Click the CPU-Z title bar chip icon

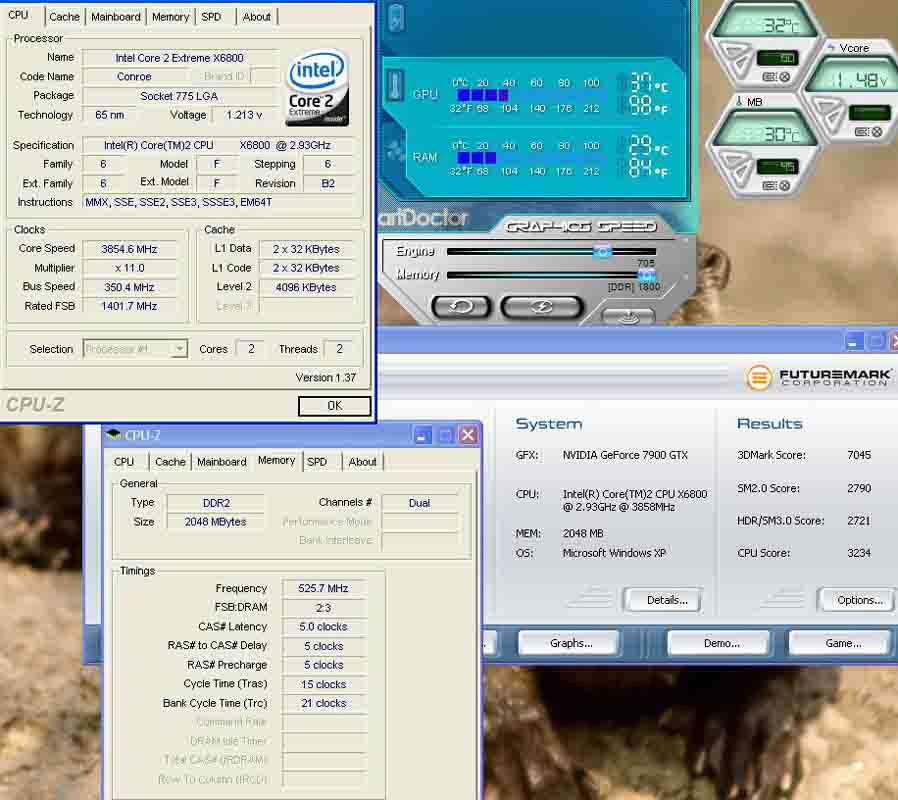coord(113,435)
